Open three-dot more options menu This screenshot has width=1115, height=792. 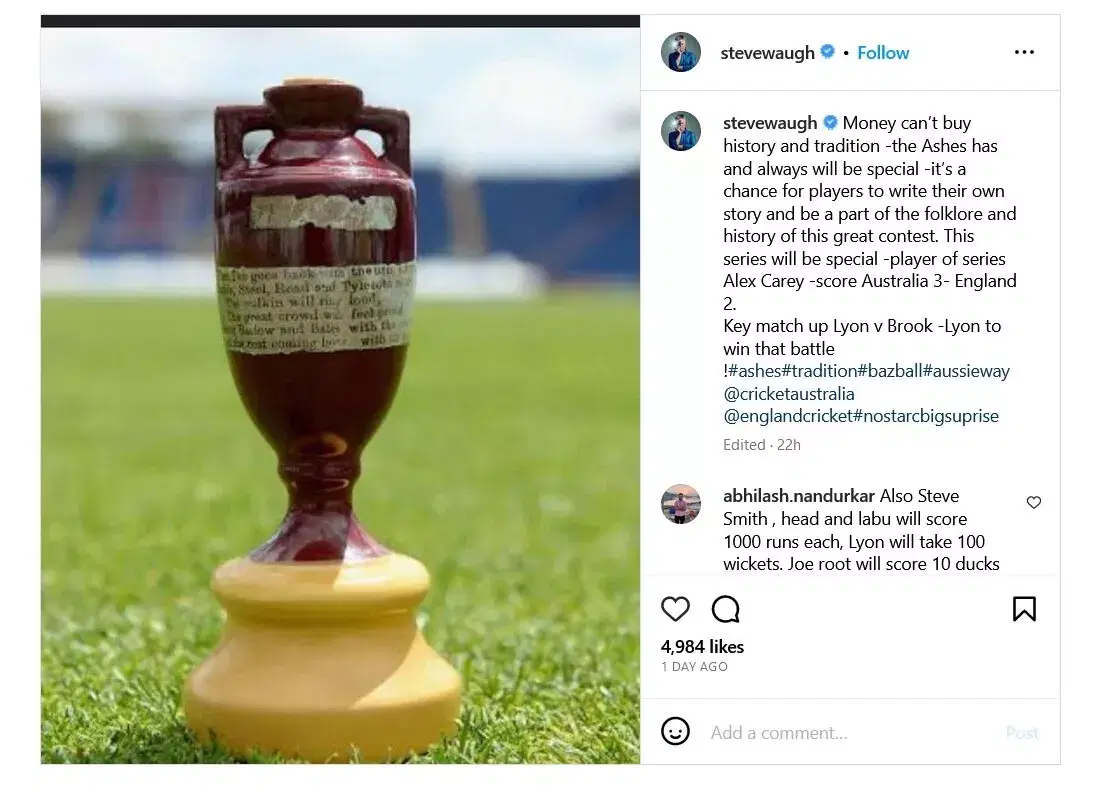pyautogui.click(x=1024, y=52)
